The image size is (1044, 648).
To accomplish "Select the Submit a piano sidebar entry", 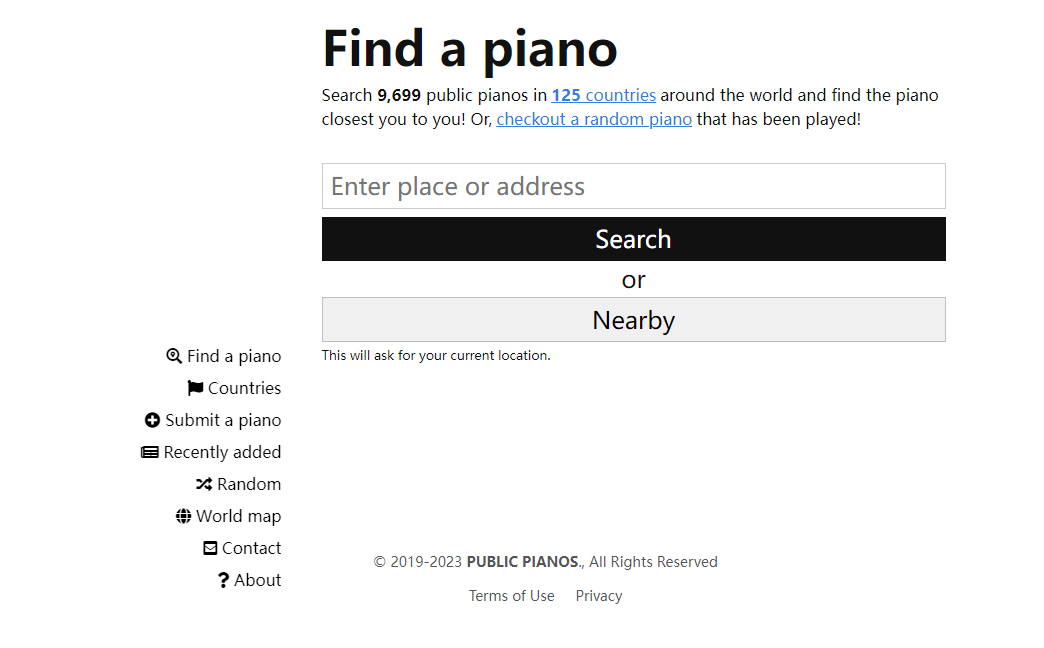I will (222, 419).
